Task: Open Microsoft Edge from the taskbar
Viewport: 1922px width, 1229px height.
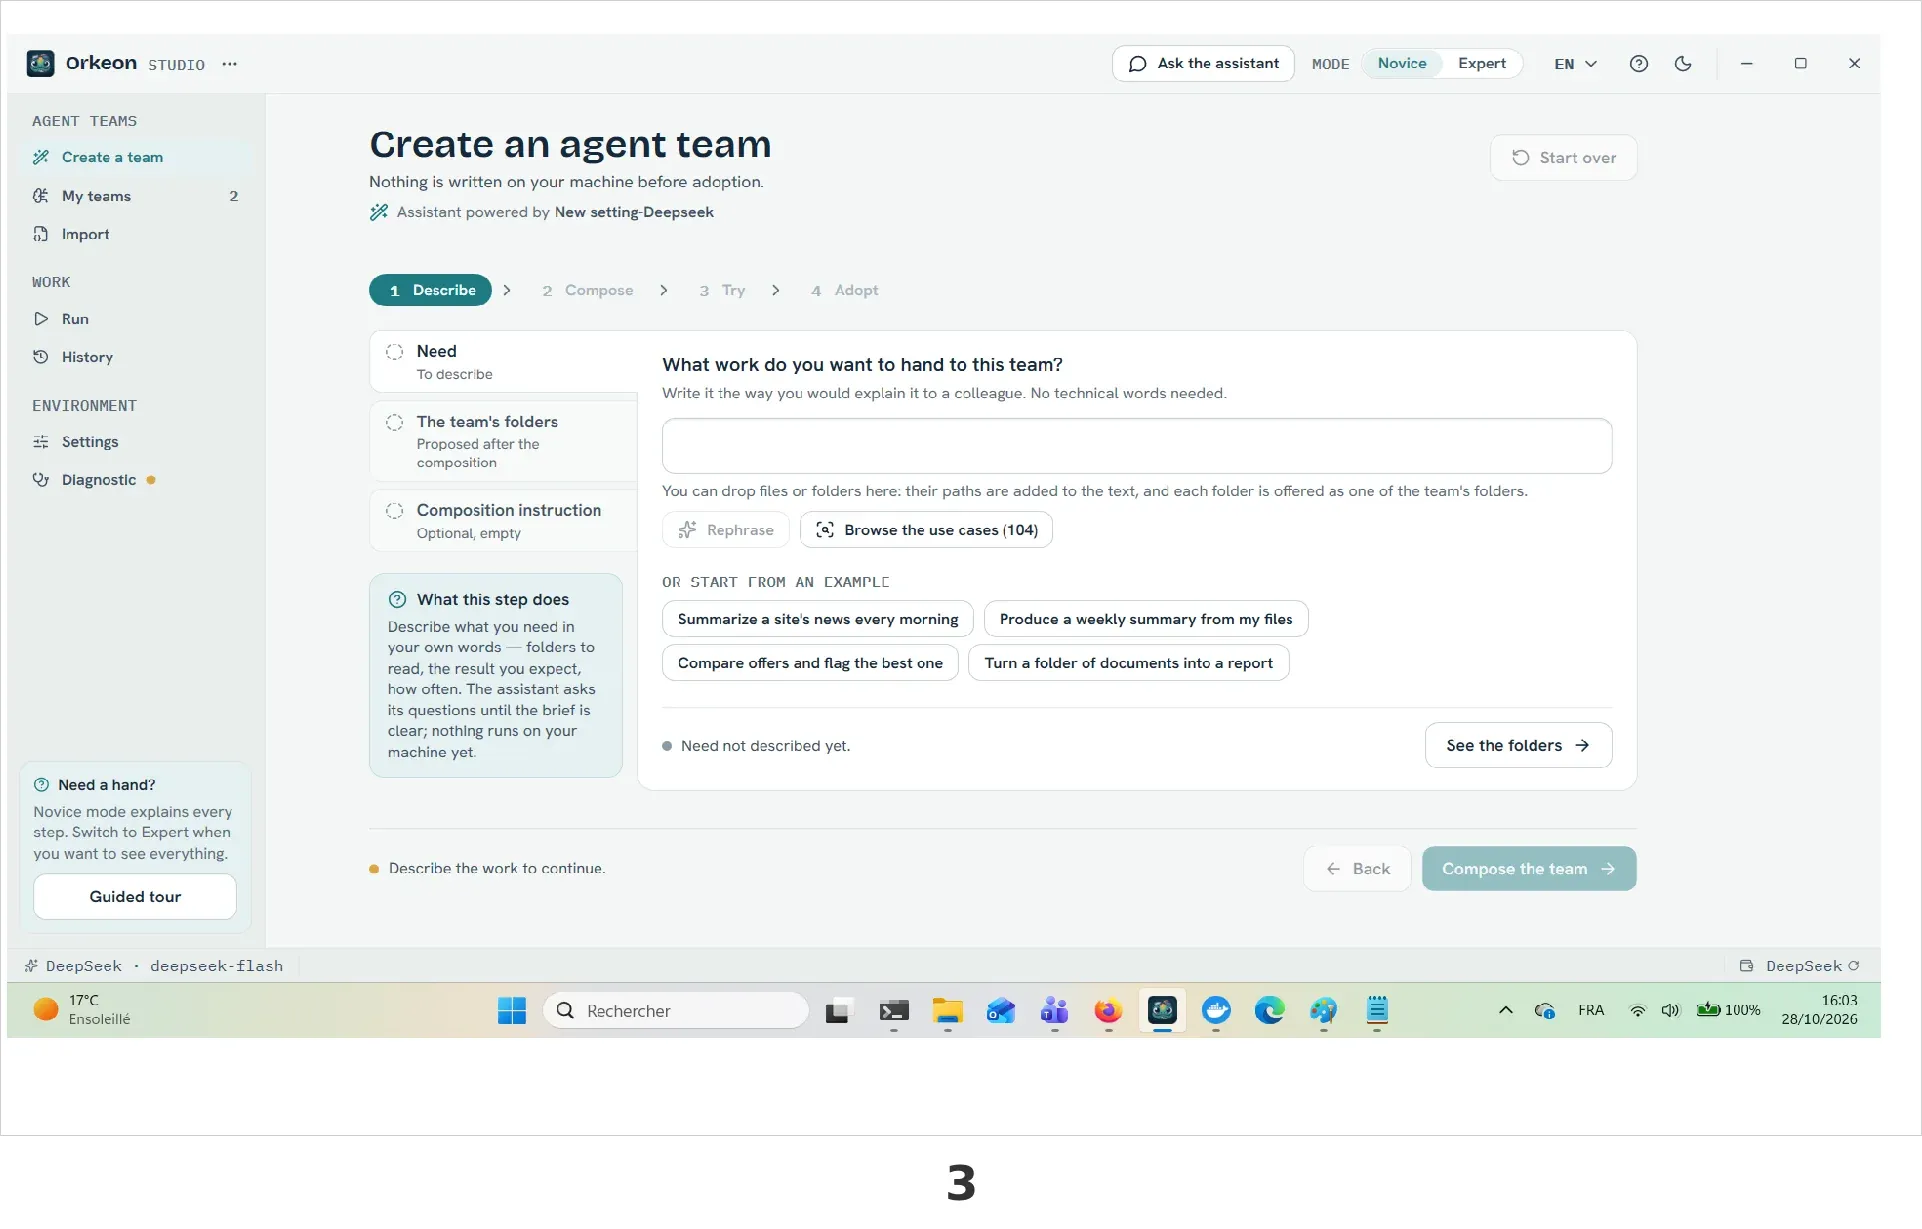Action: coord(1269,1011)
